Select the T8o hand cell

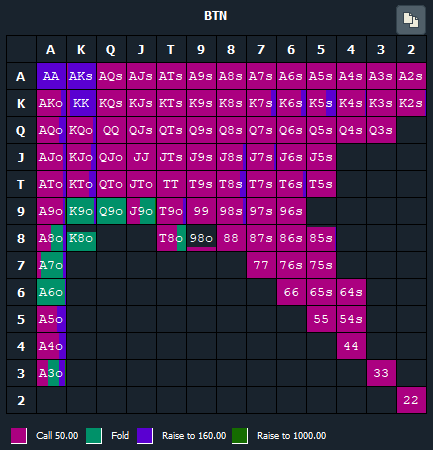click(171, 238)
